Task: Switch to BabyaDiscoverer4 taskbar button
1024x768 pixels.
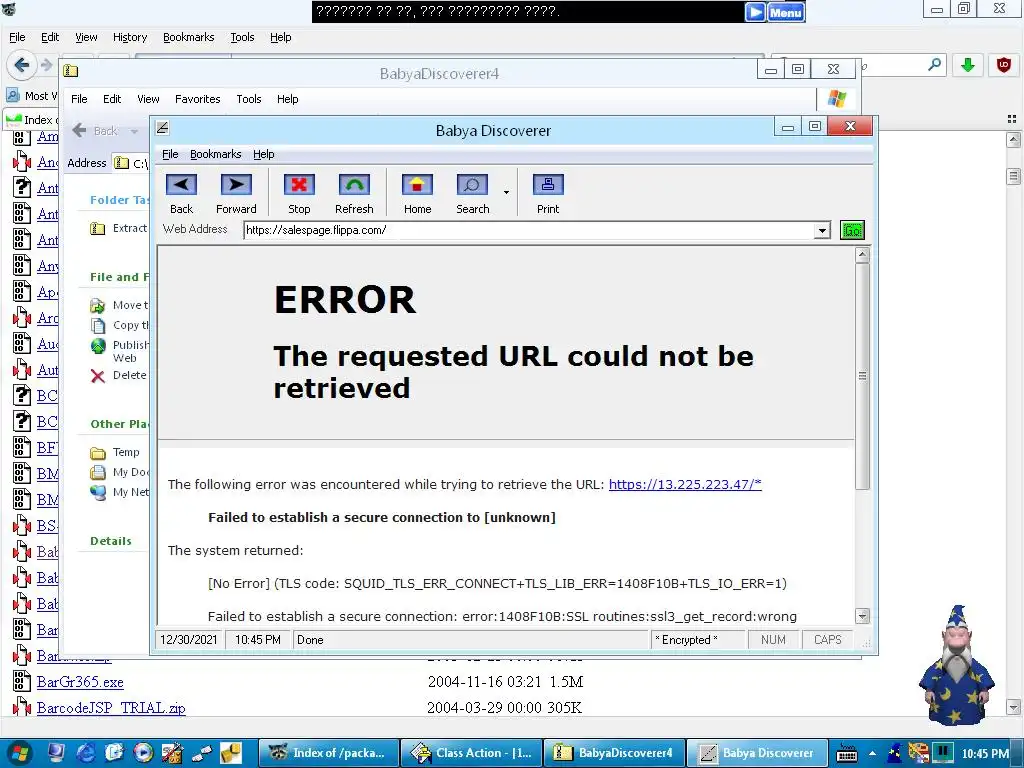Action: (615, 753)
